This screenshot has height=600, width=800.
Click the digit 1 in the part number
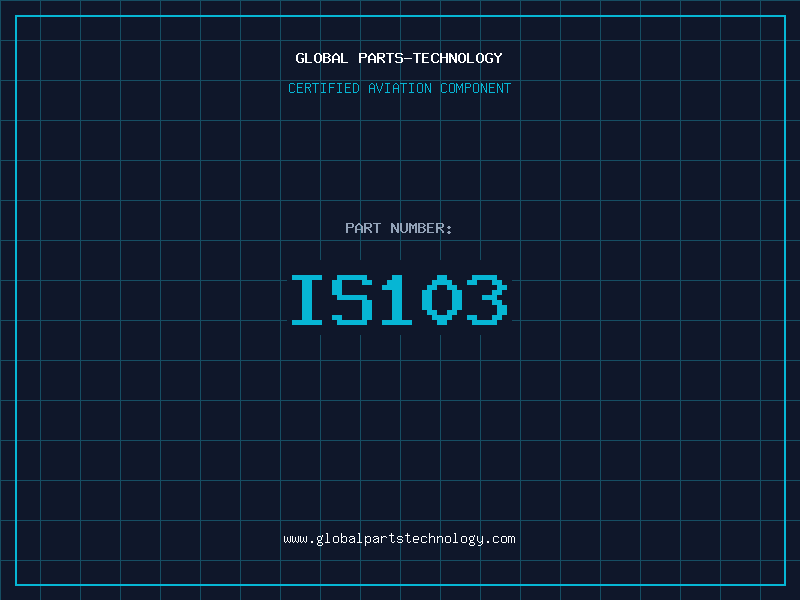[398, 300]
